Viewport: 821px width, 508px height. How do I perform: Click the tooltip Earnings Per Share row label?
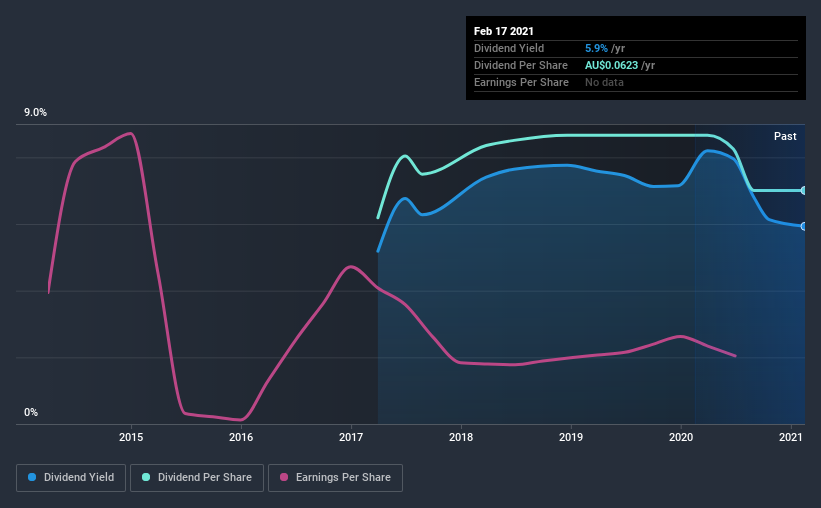[521, 82]
